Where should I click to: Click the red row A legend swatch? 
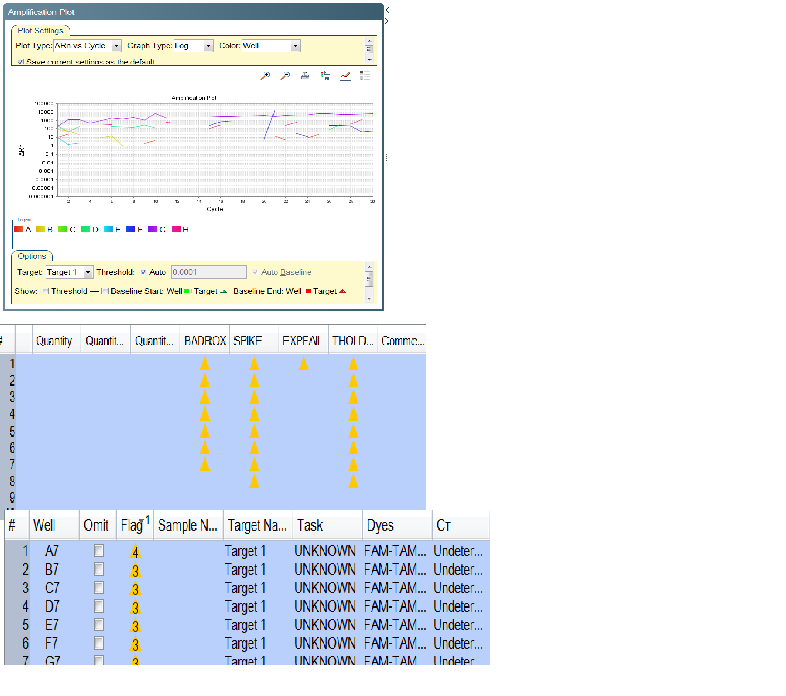coord(18,229)
